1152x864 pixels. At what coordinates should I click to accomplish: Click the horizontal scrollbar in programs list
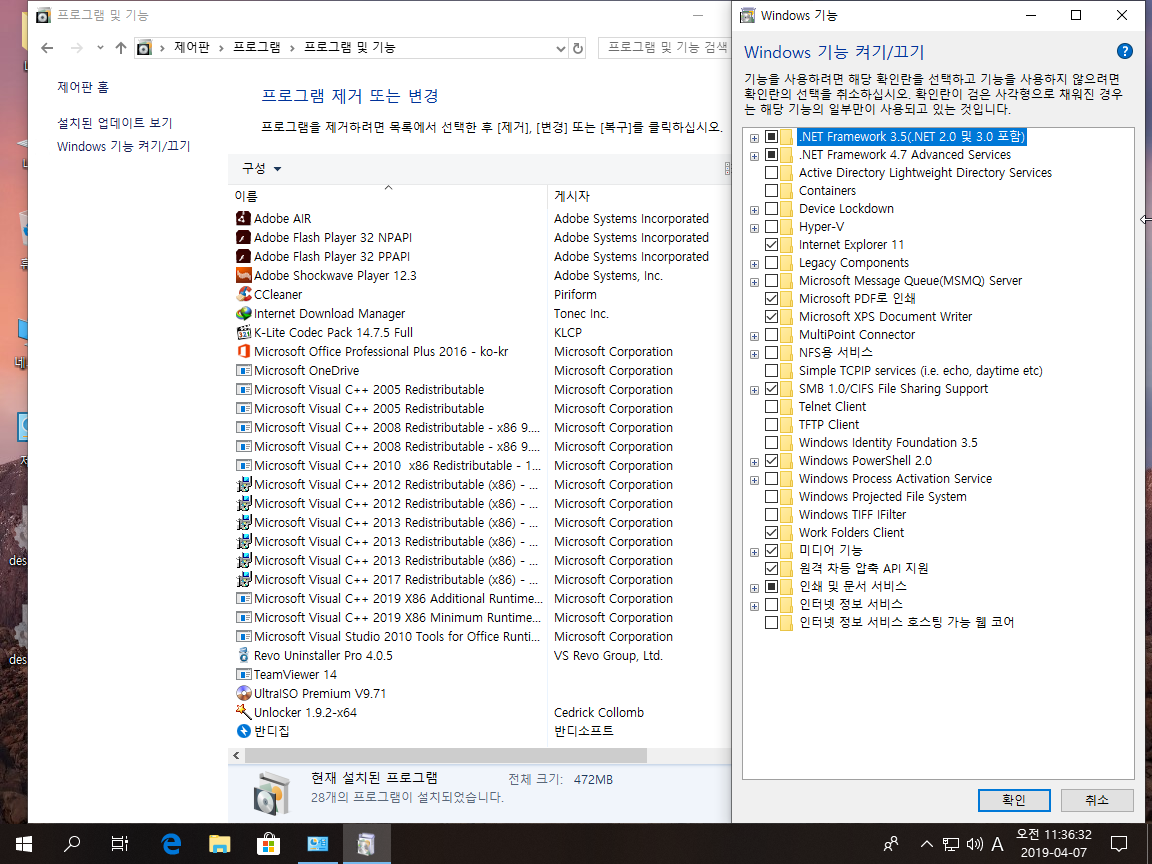[x=446, y=755]
